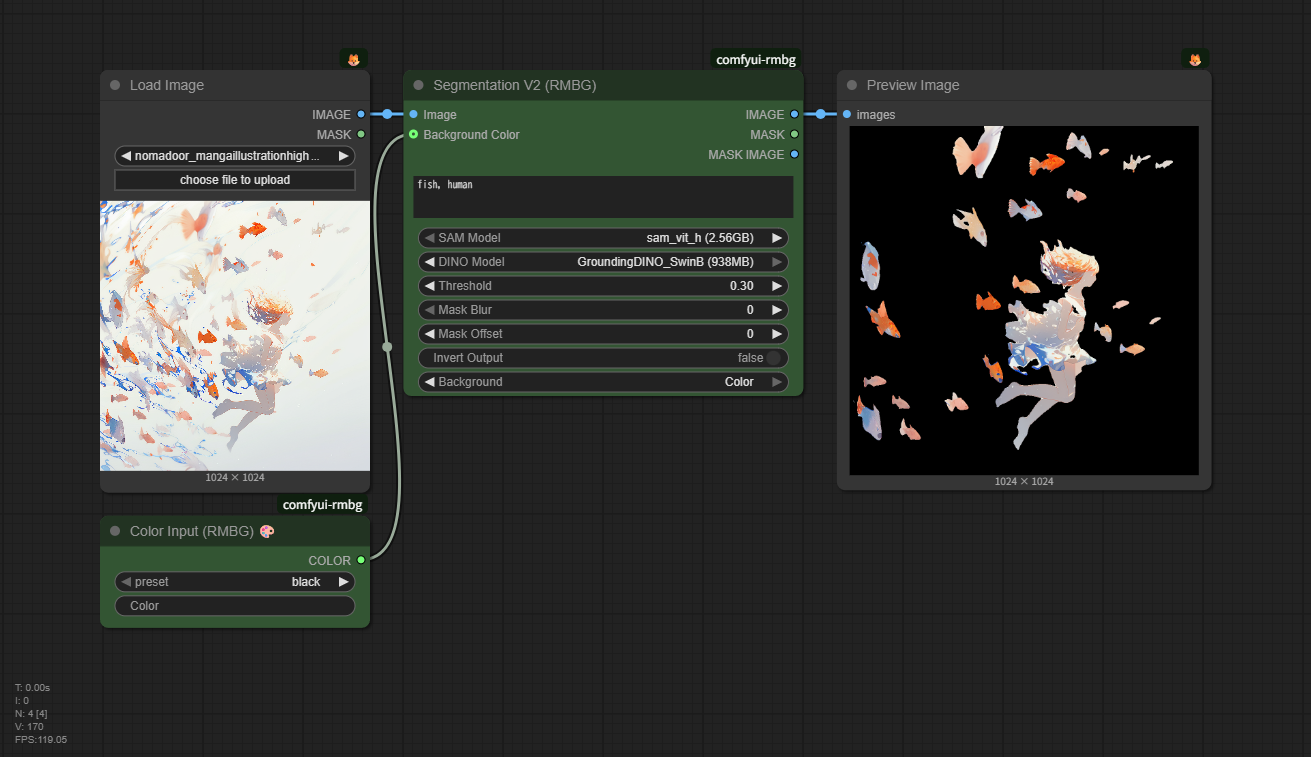Click the fox badge above Preview Image node
The image size is (1311, 757).
tap(1194, 59)
